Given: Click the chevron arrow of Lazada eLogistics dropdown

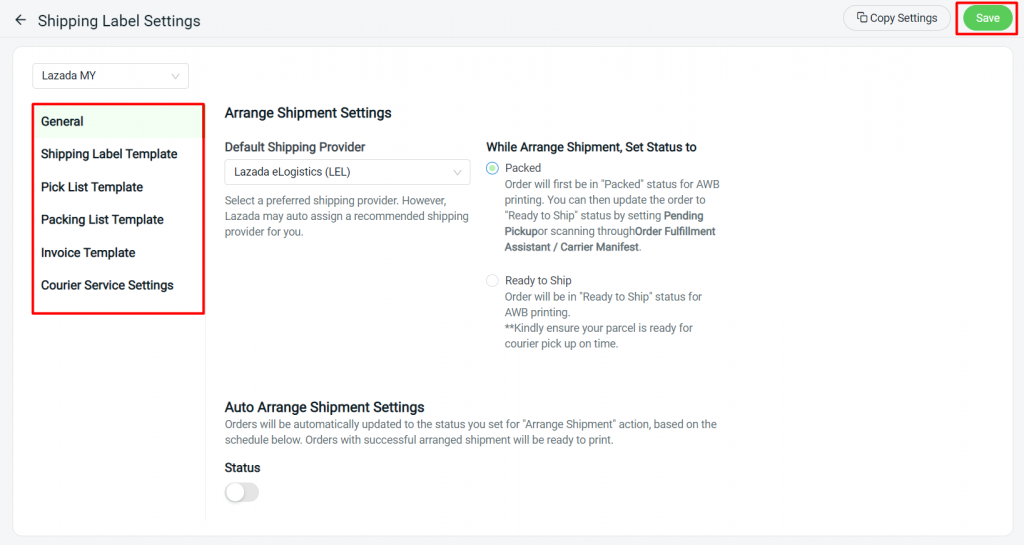Looking at the screenshot, I should click(x=459, y=172).
